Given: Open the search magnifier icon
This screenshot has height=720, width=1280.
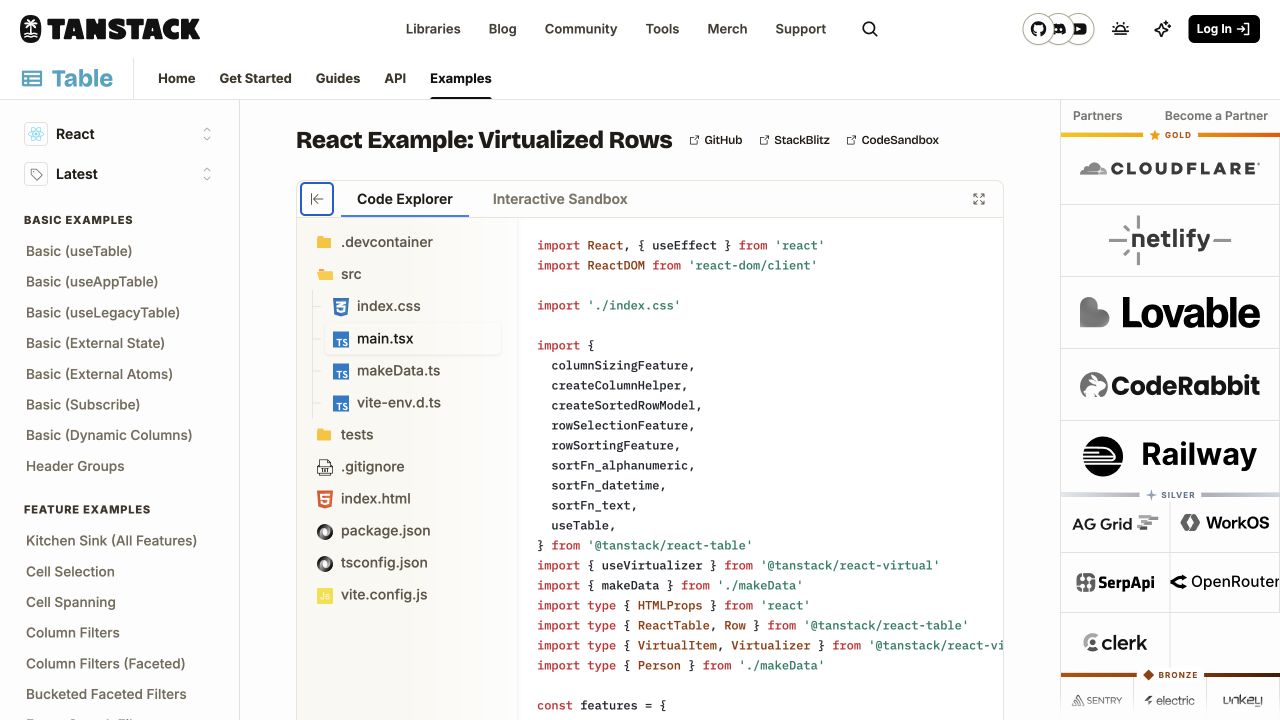Looking at the screenshot, I should pyautogui.click(x=870, y=29).
